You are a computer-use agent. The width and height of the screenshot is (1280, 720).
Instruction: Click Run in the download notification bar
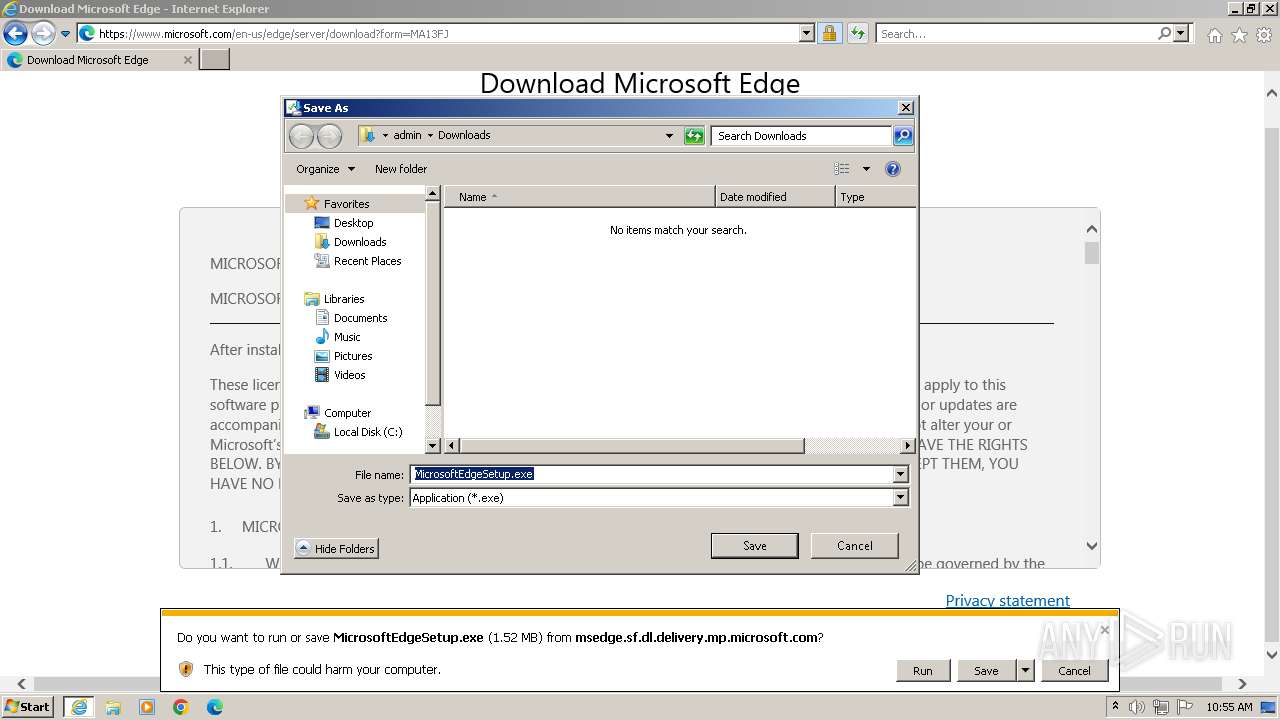(x=922, y=671)
